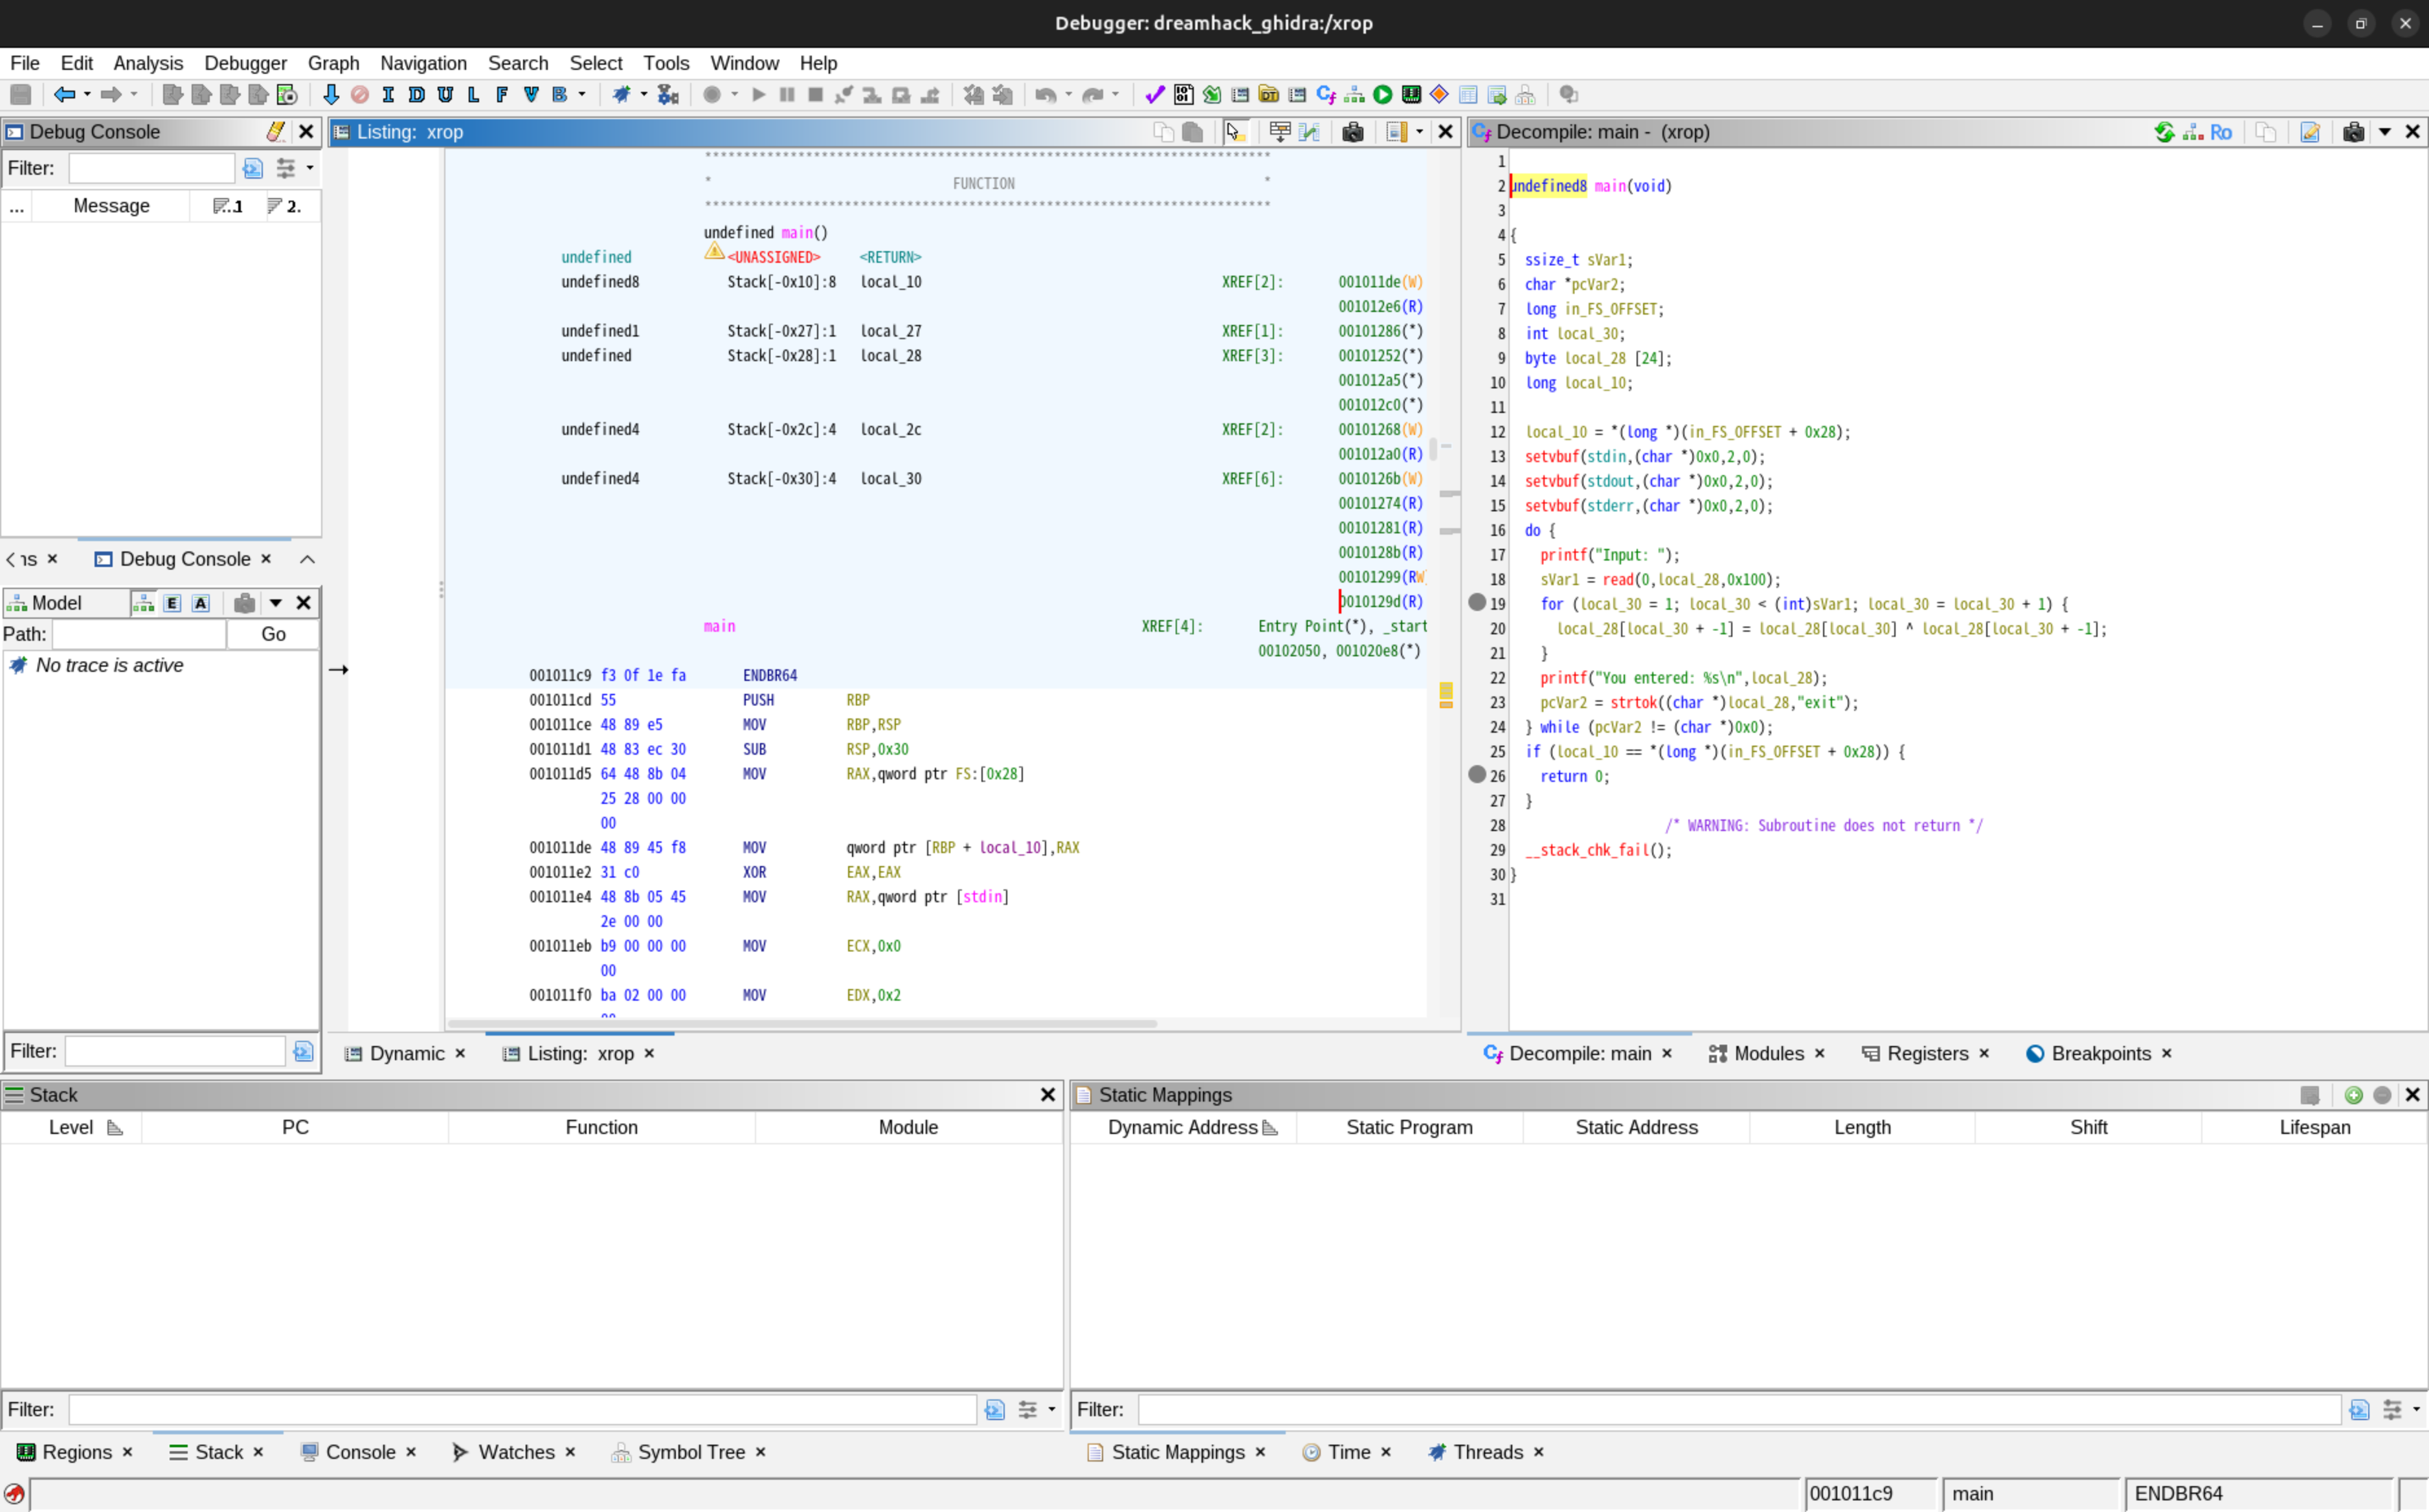
Task: Click the 'Ro' icon in Decompile header
Action: pos(2221,132)
